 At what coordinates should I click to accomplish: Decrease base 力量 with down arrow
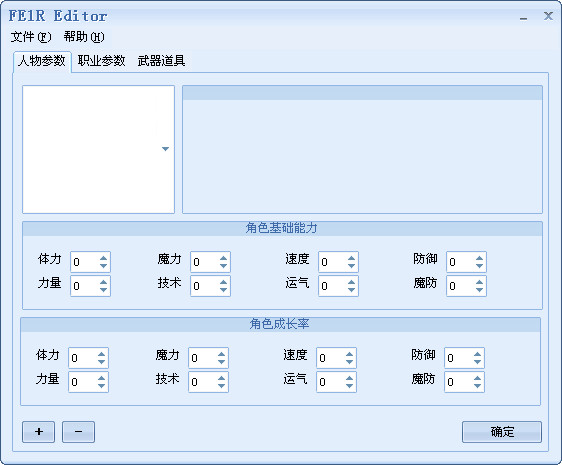104,290
